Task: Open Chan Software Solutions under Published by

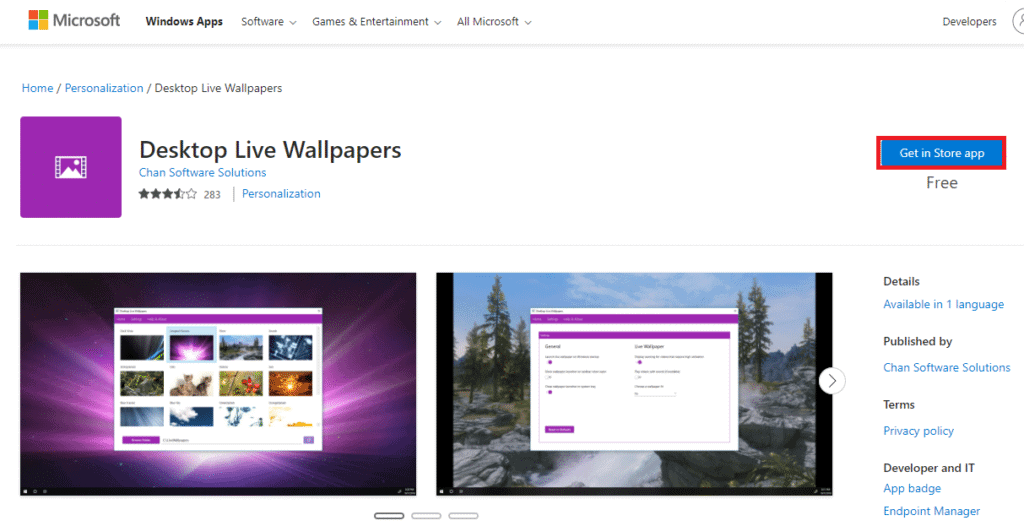Action: coord(947,368)
